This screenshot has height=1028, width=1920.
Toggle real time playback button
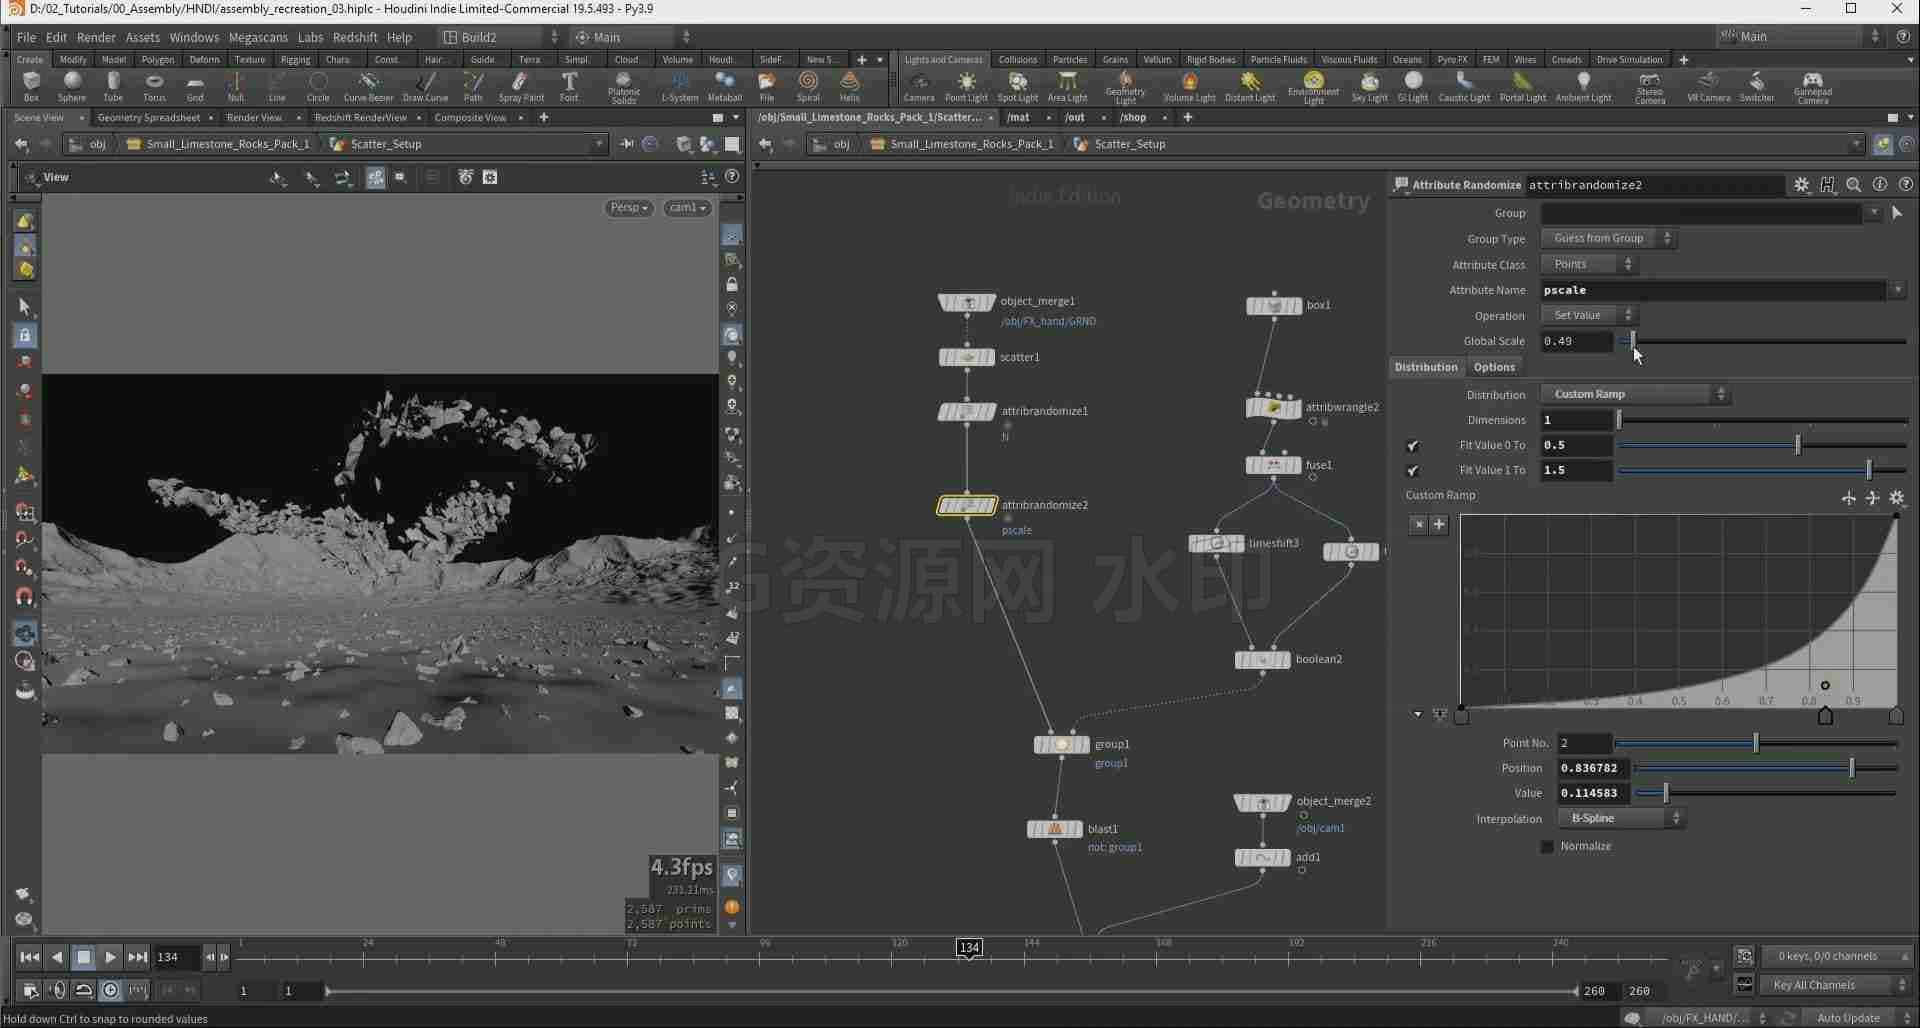111,990
